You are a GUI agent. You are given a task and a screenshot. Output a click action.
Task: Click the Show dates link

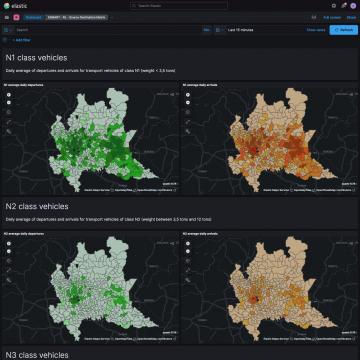316,30
